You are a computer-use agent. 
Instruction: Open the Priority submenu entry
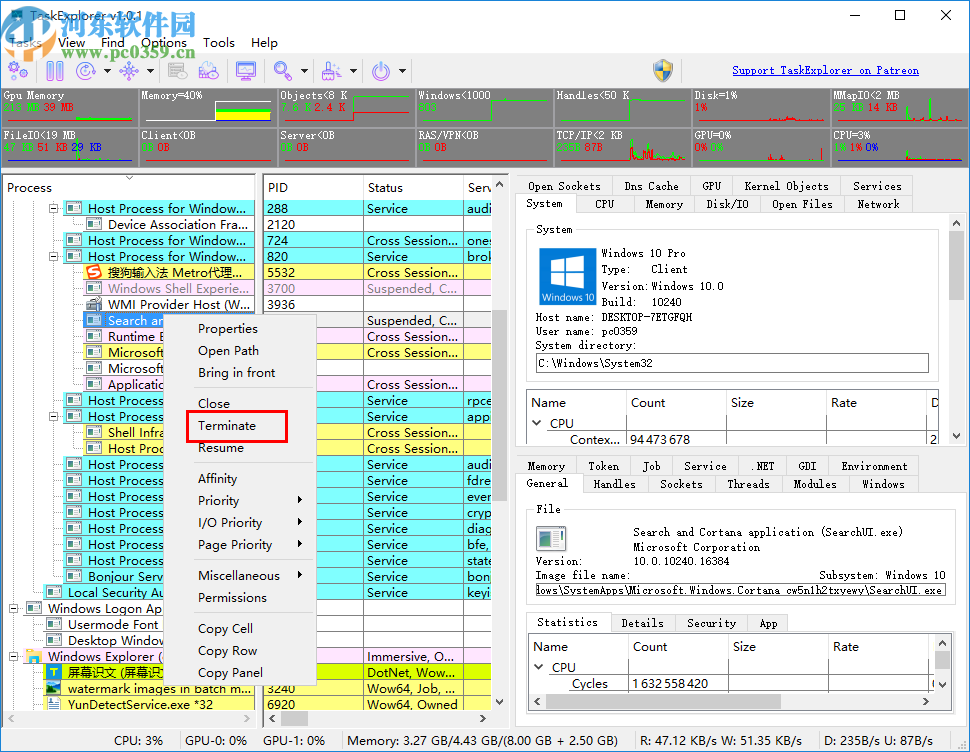(218, 500)
